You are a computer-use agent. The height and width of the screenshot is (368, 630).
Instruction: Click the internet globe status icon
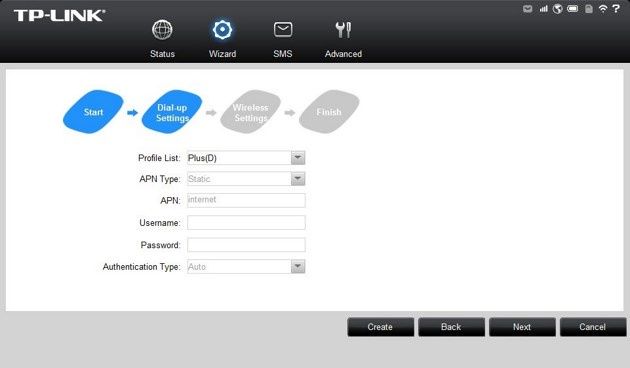point(557,9)
